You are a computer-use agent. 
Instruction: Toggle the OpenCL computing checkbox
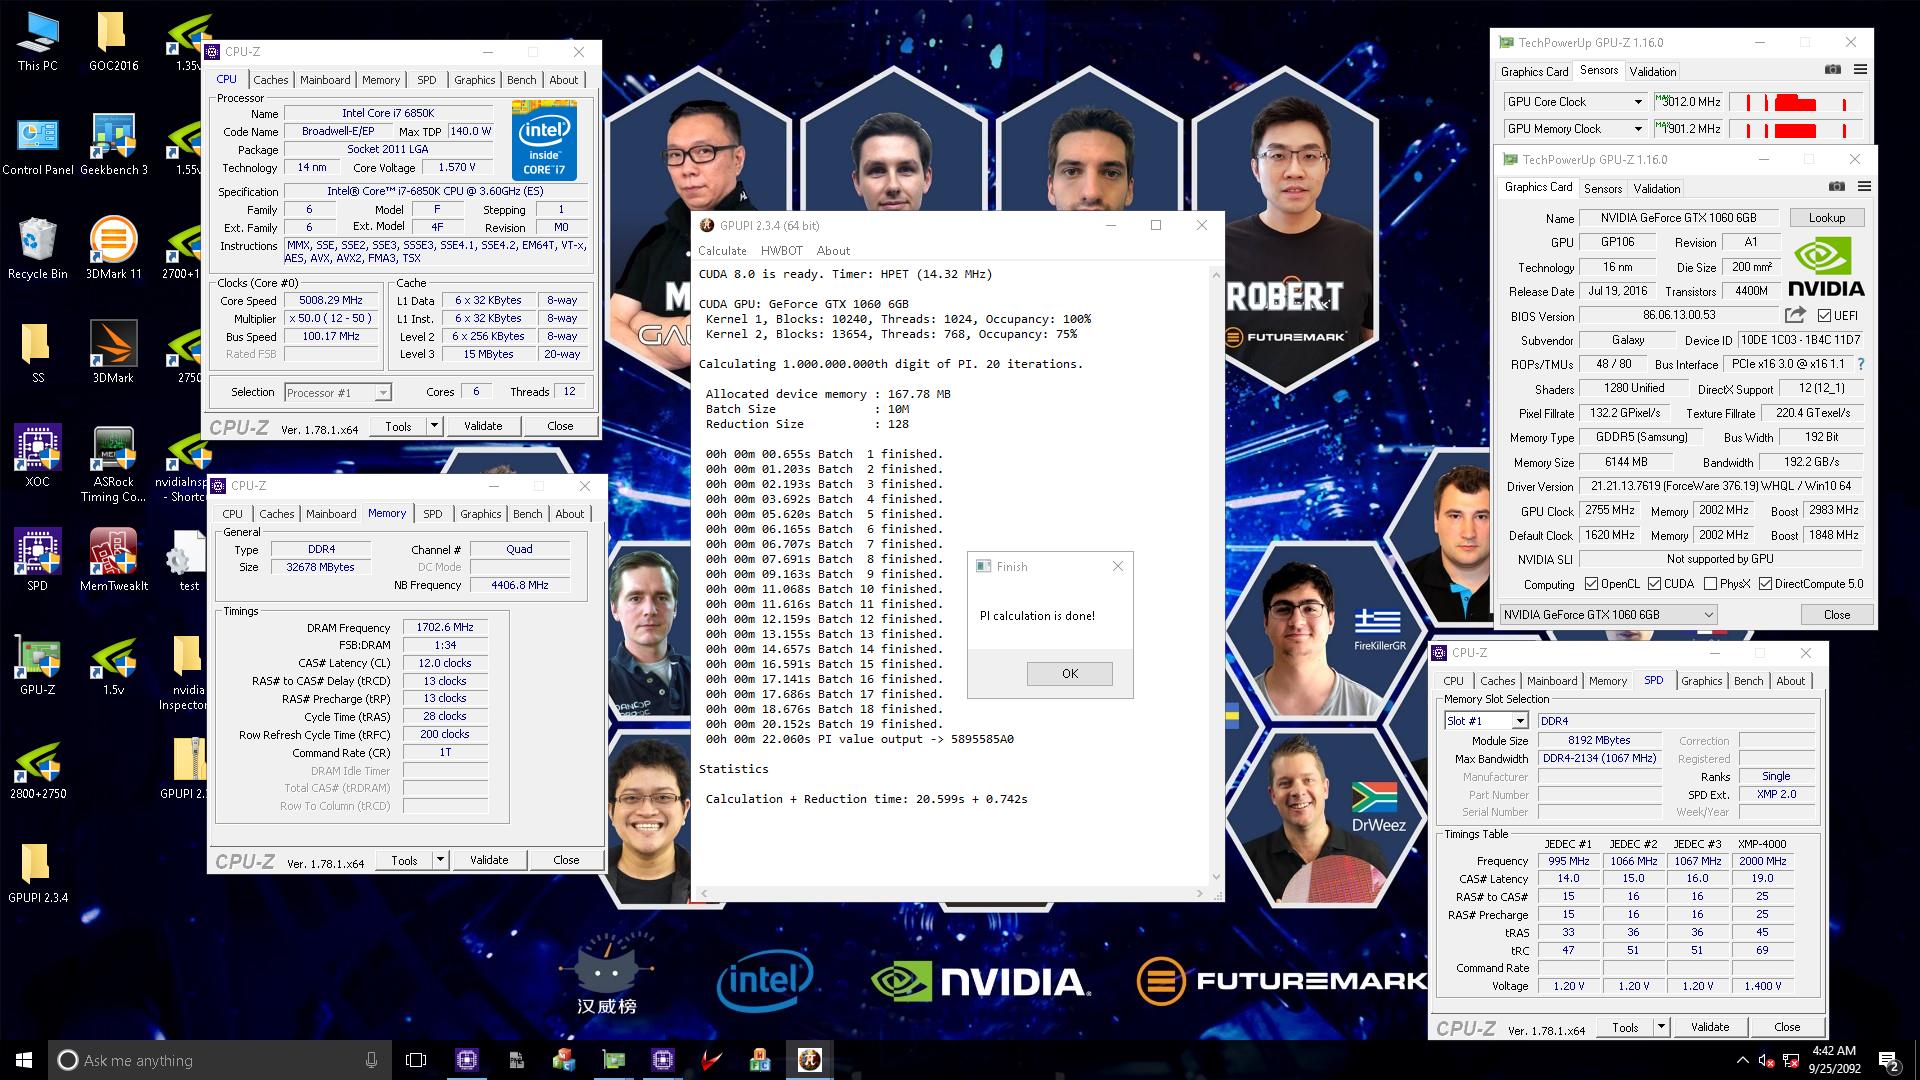[x=1591, y=584]
